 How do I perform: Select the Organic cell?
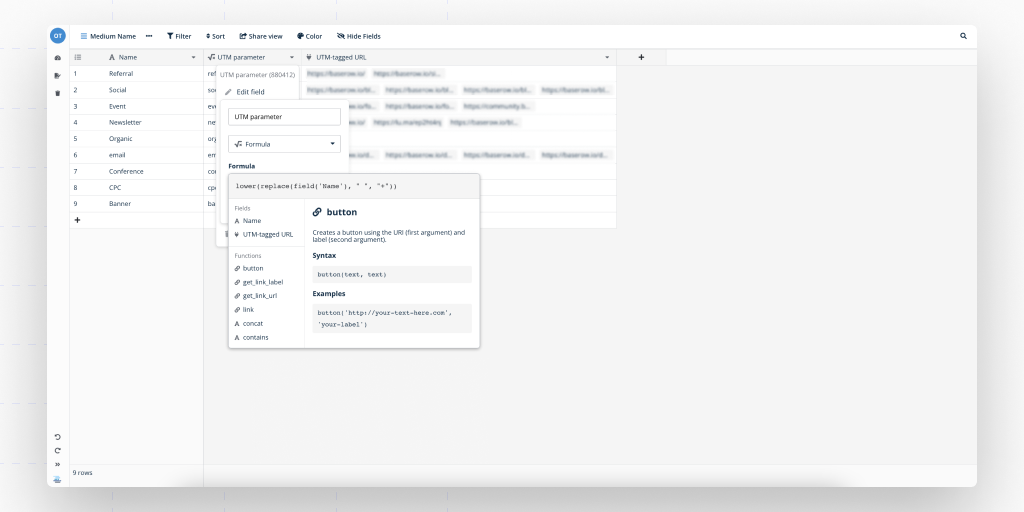click(153, 138)
